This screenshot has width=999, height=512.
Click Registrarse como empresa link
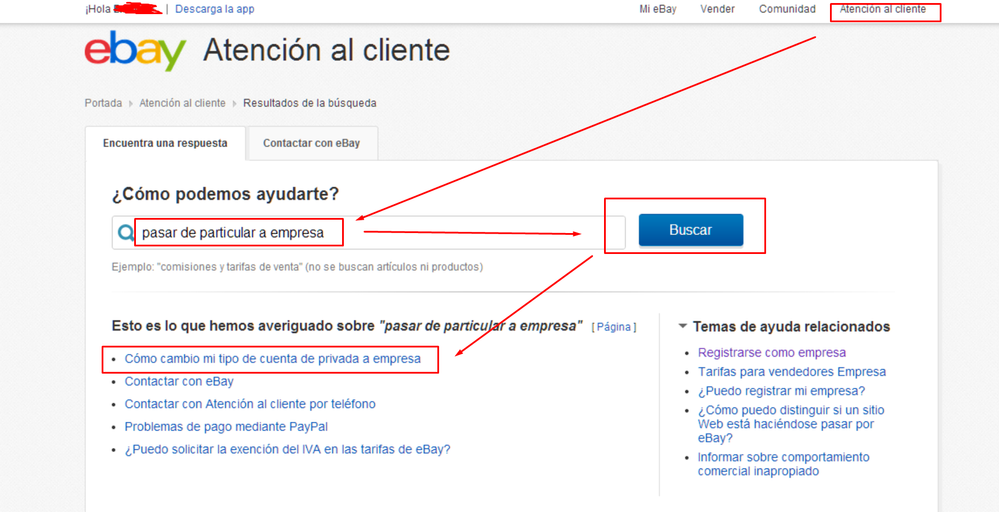coord(771,352)
